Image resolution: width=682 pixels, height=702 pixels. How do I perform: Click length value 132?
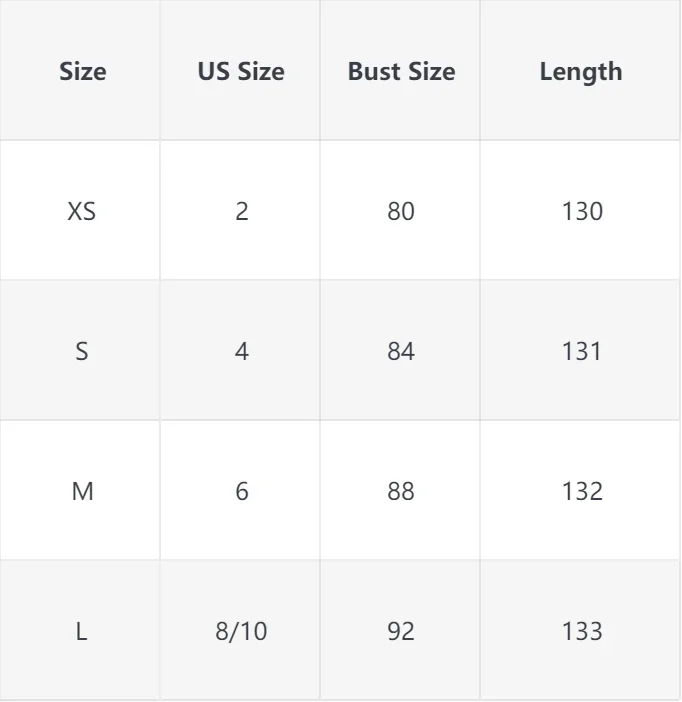[582, 491]
